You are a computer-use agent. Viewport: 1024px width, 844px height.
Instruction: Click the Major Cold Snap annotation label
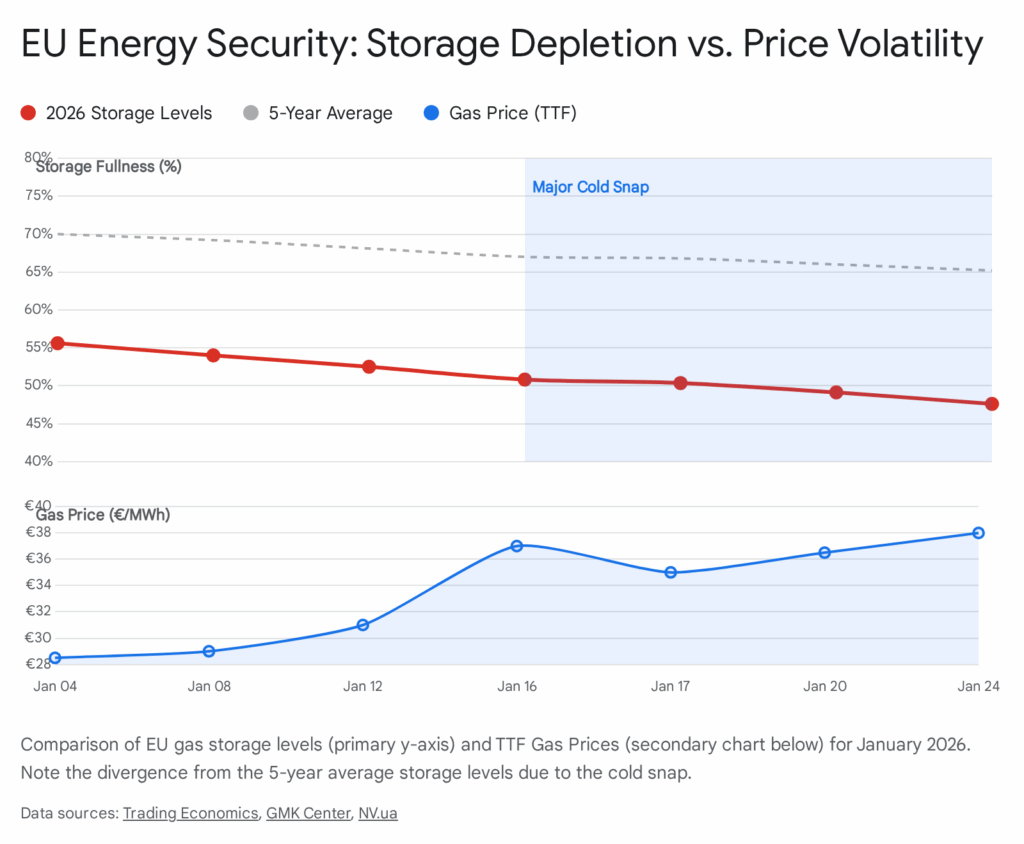point(590,187)
